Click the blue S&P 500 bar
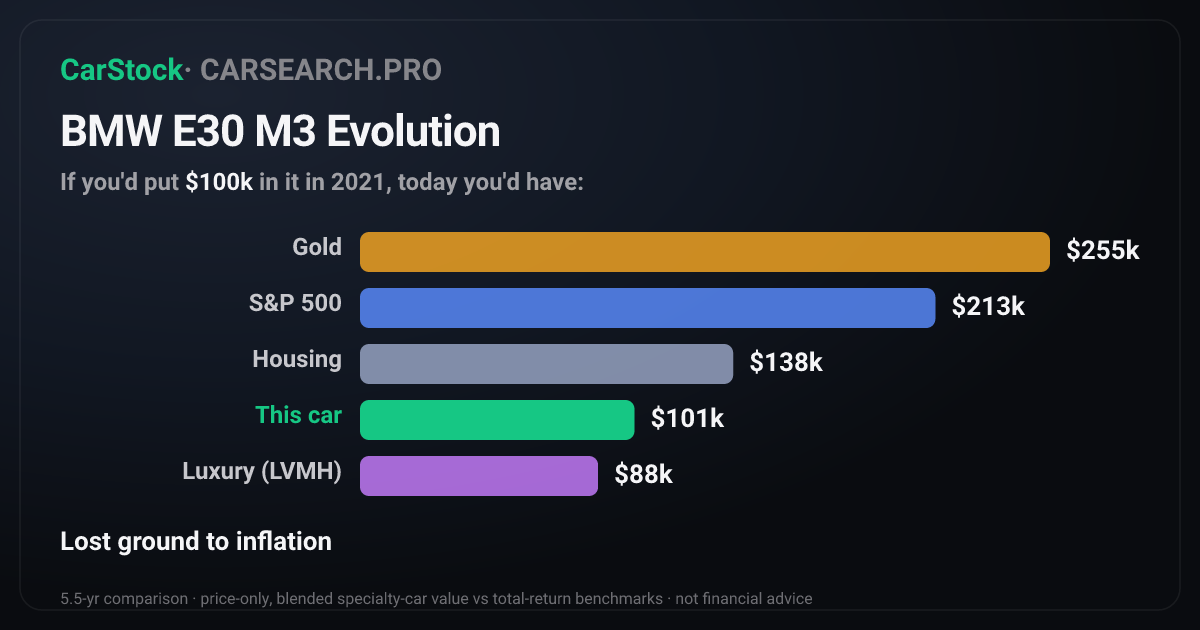 coord(647,308)
